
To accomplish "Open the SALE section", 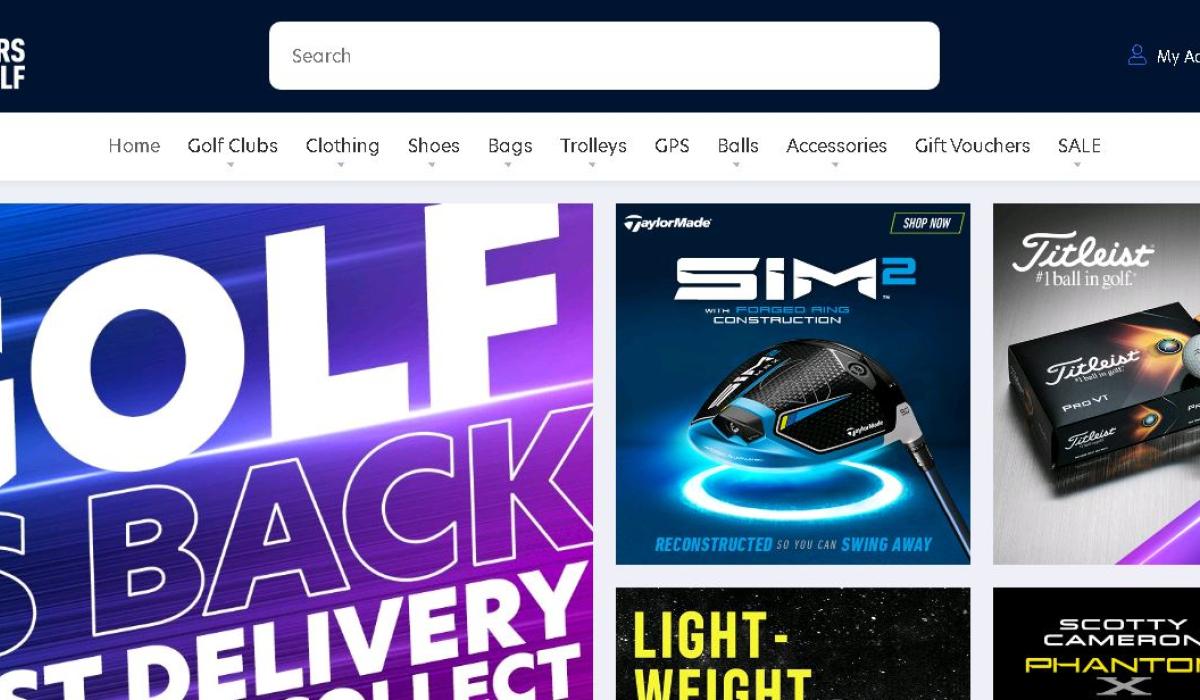I will 1079,146.
